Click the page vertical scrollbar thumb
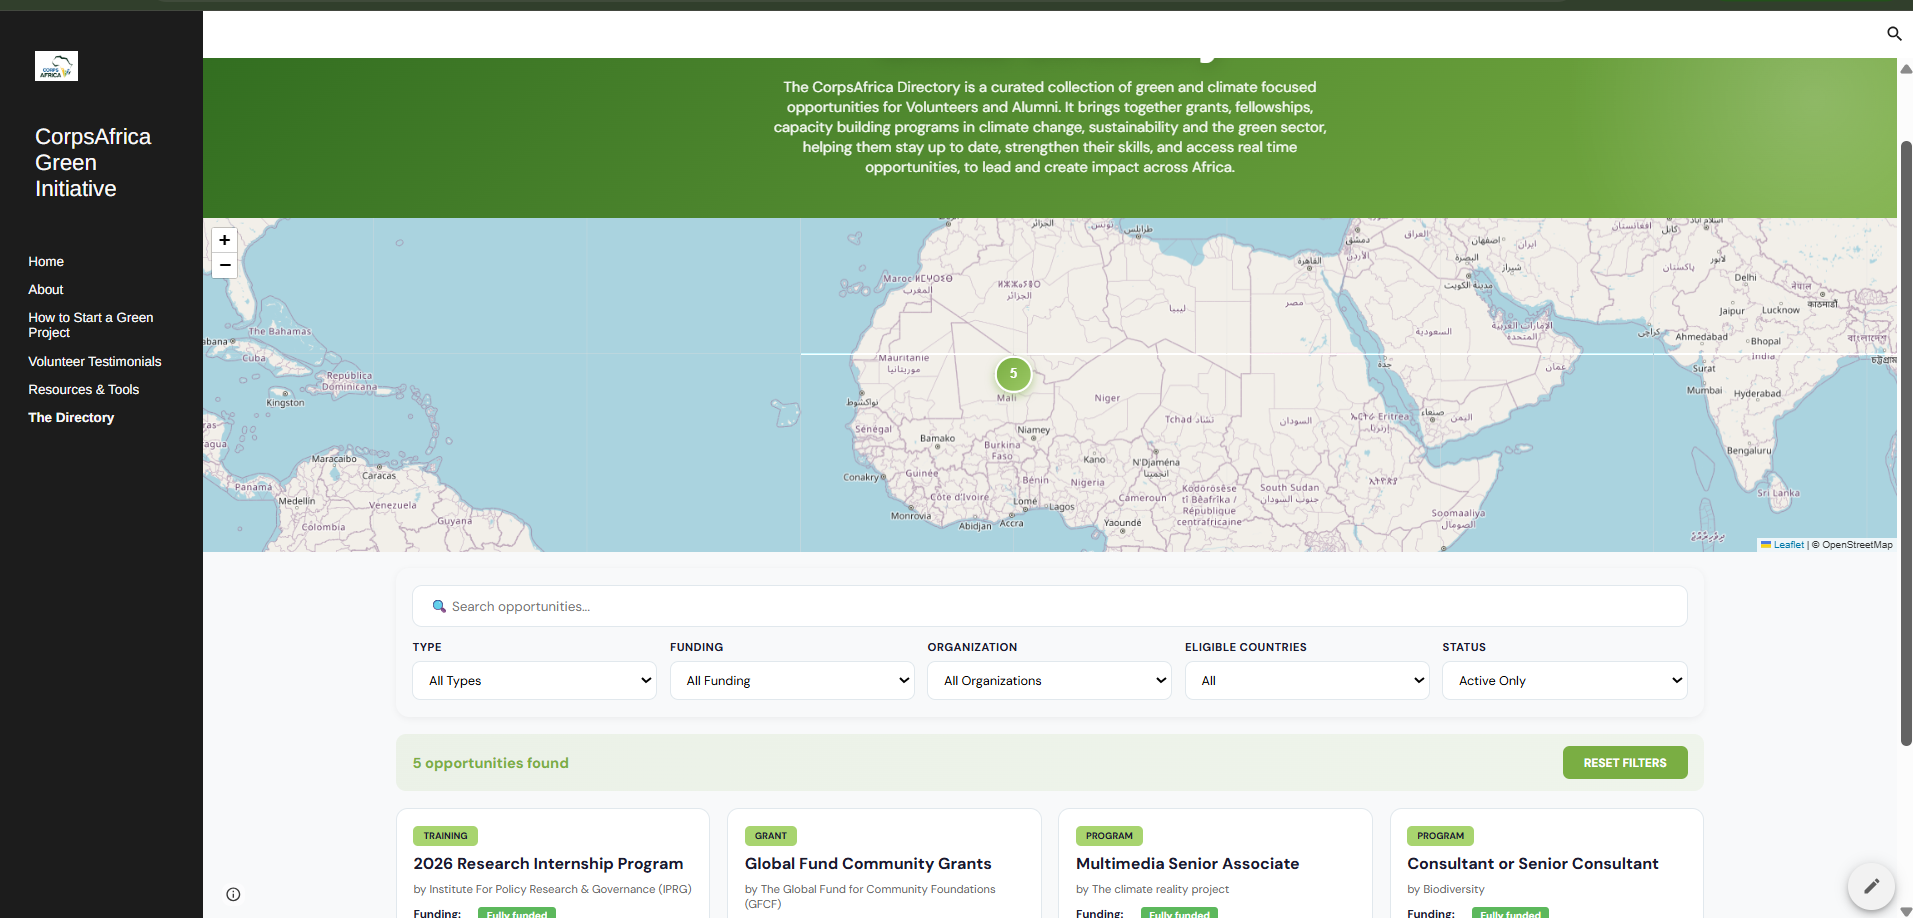 click(x=1906, y=443)
